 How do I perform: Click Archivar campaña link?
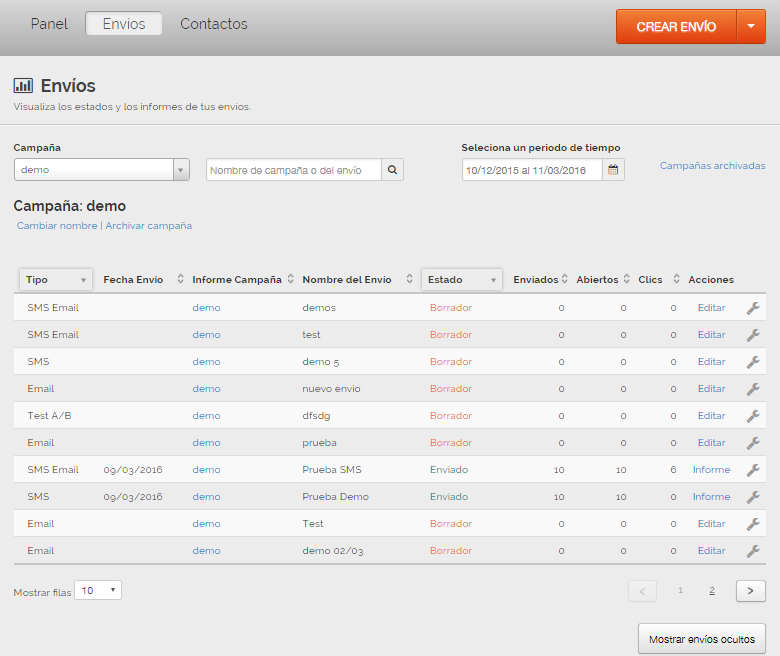tap(149, 226)
